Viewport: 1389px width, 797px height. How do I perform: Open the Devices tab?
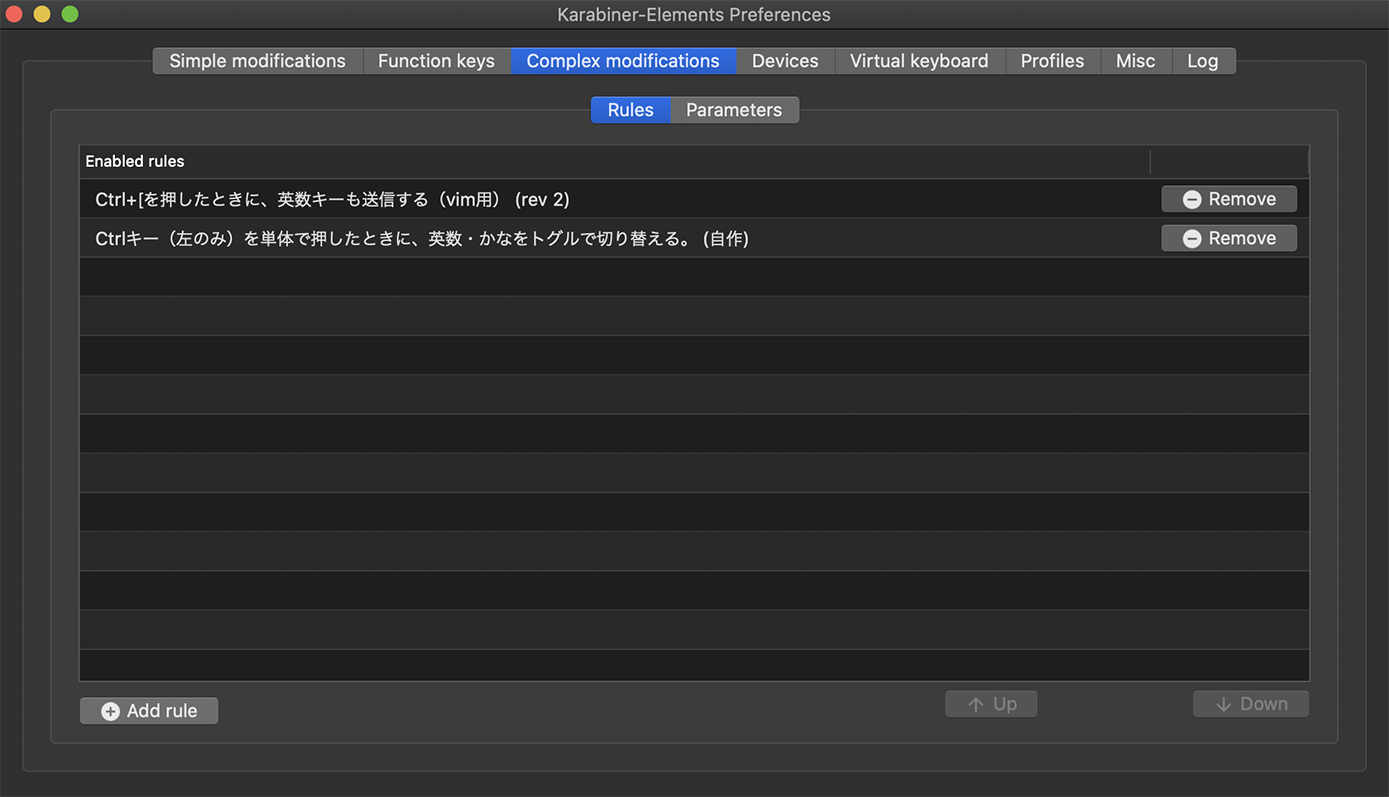tap(785, 61)
